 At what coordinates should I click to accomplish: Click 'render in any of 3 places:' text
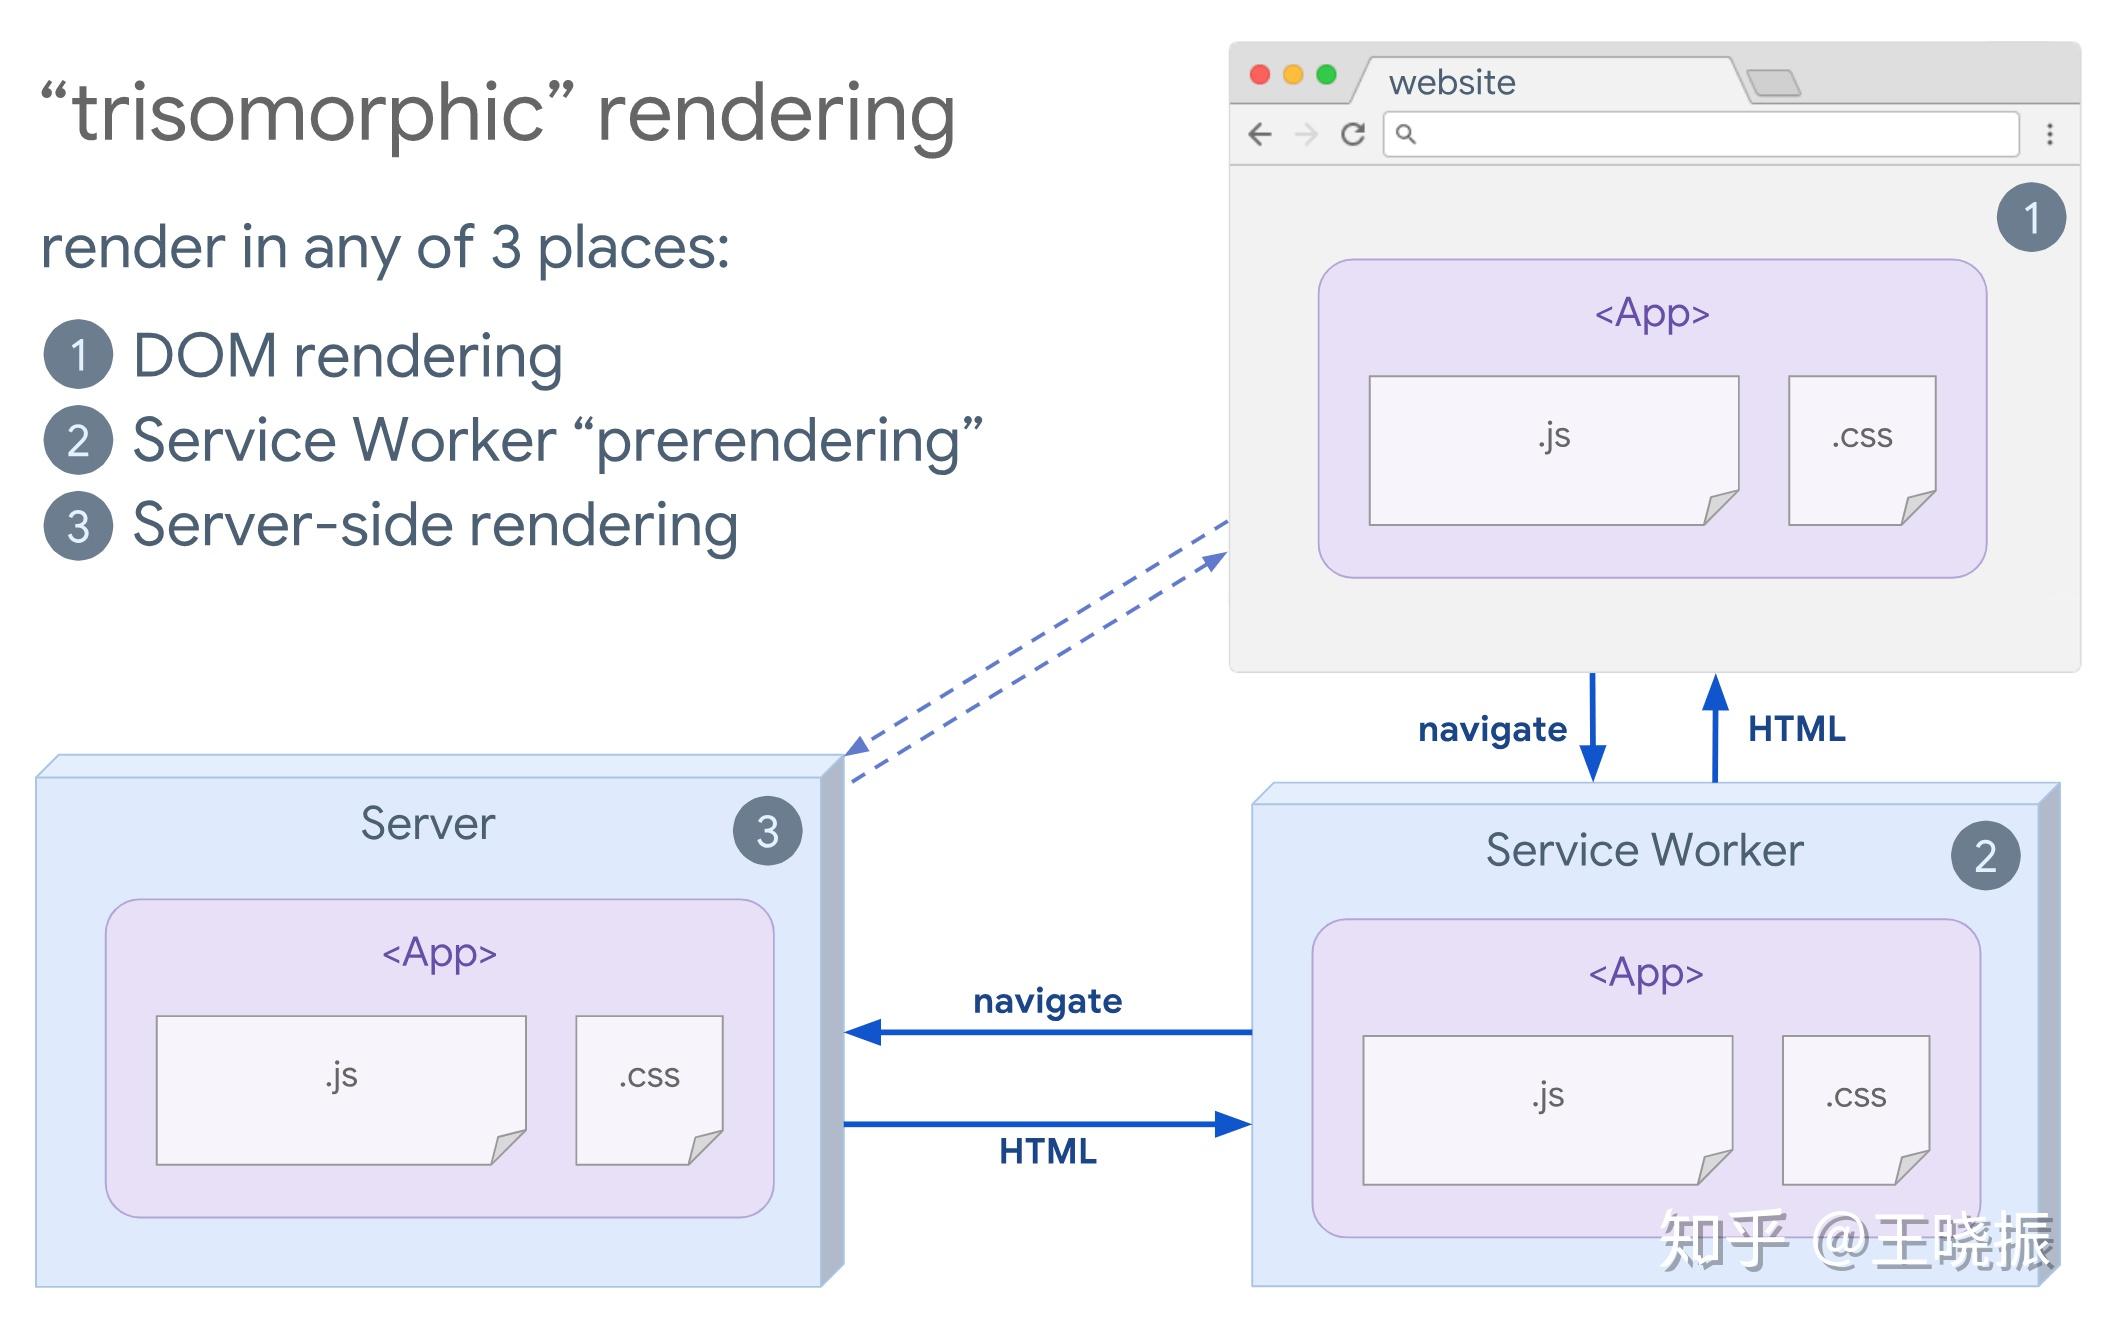coord(386,247)
